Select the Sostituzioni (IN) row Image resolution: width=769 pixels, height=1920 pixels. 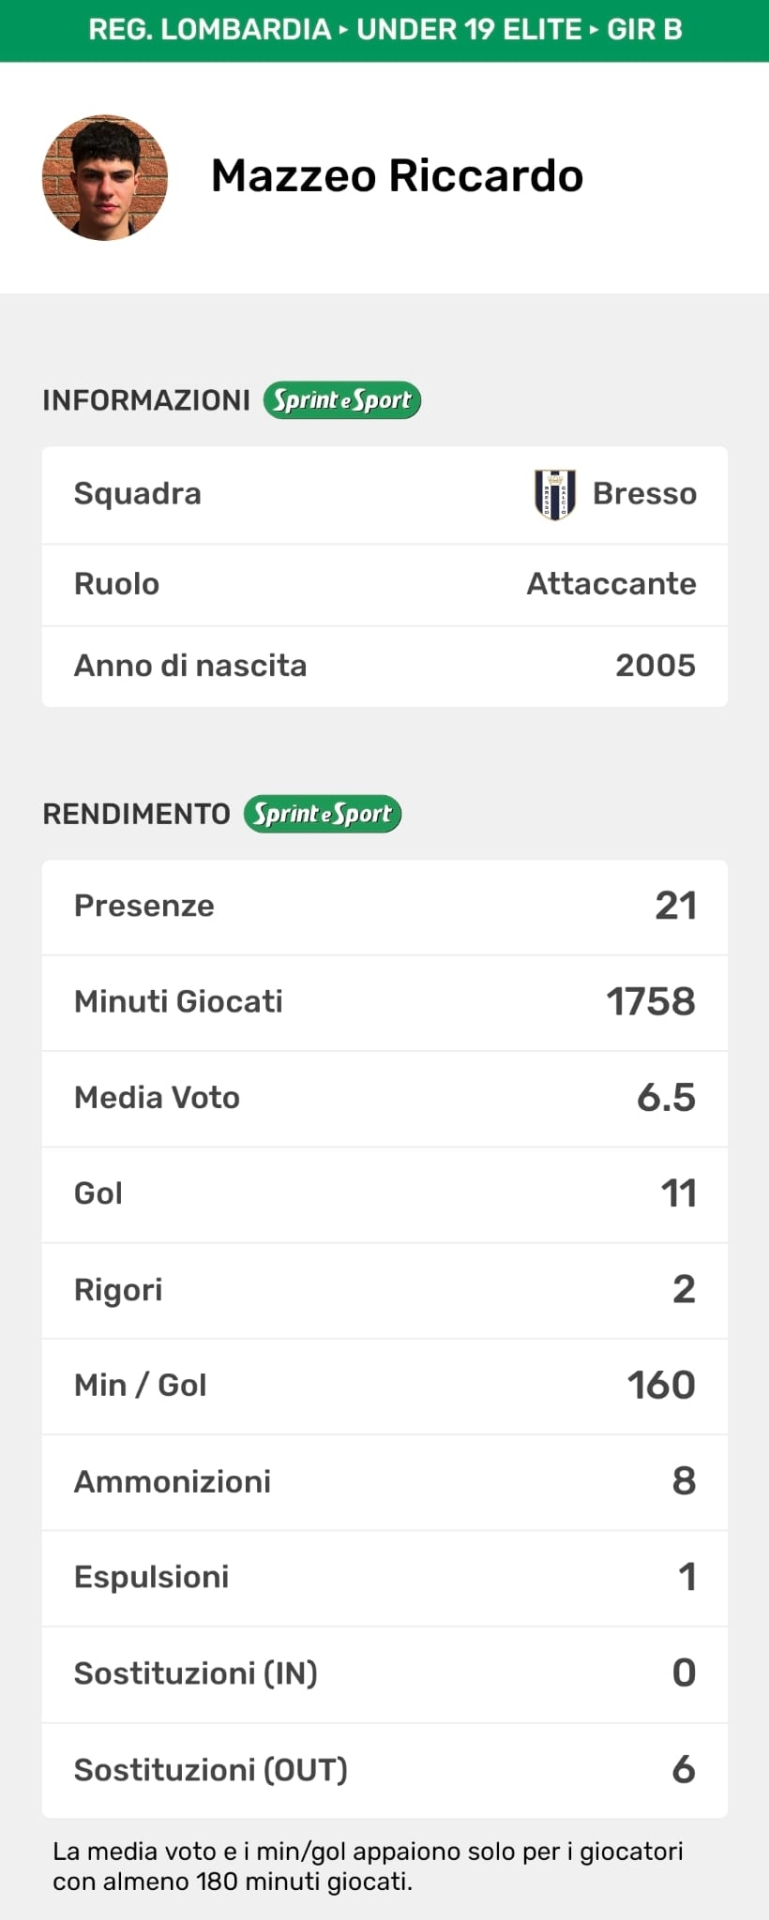384,1673
